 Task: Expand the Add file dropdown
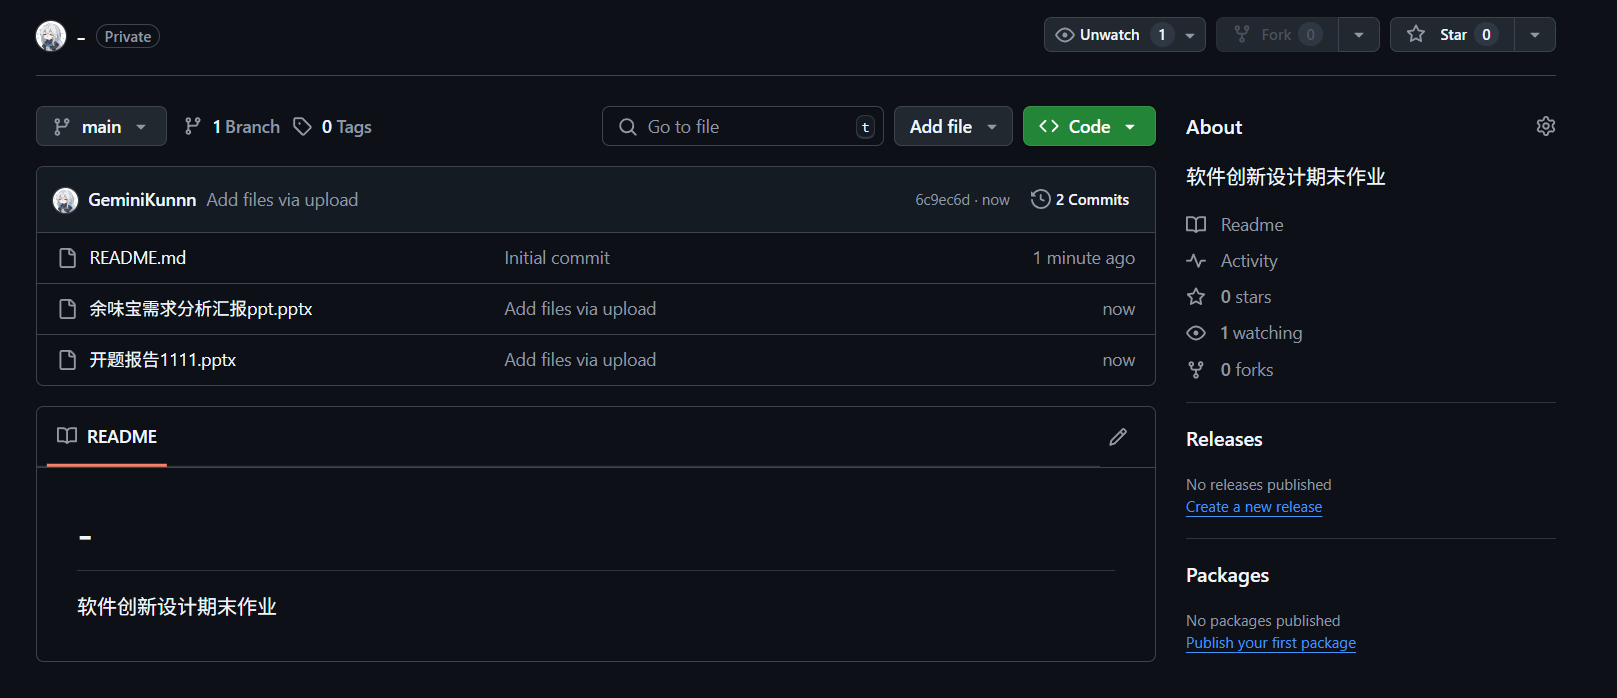[x=953, y=127]
